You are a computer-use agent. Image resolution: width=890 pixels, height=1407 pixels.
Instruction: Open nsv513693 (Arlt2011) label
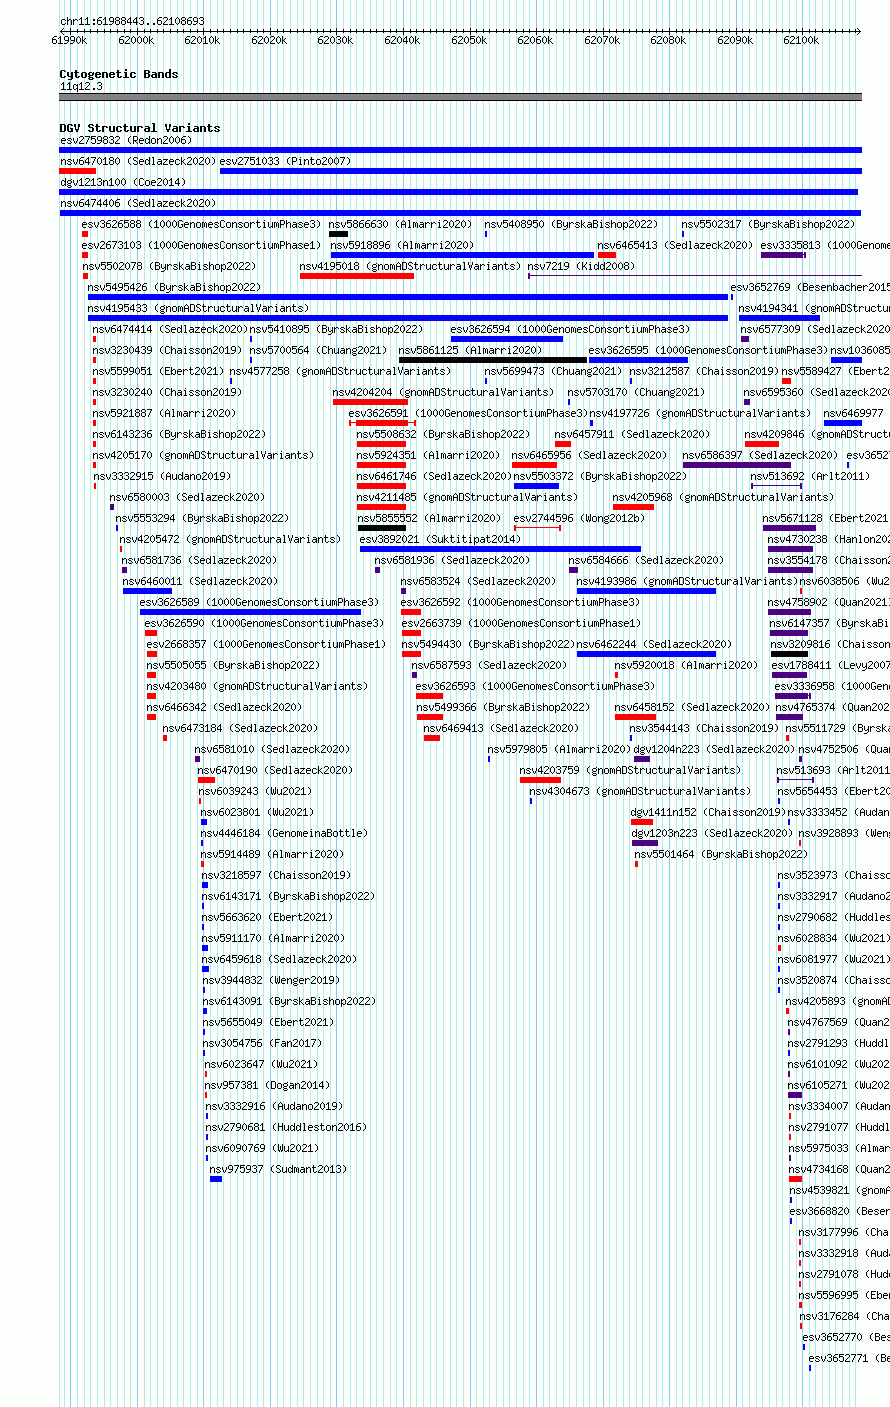click(833, 770)
